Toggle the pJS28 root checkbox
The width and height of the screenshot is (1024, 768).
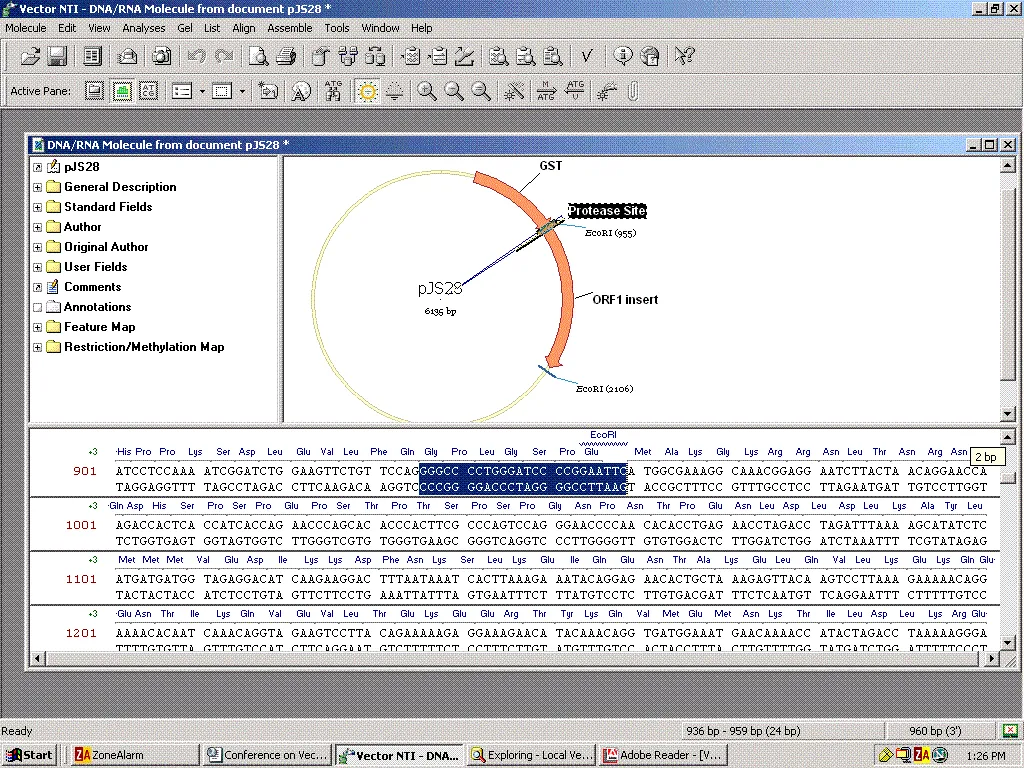point(37,166)
